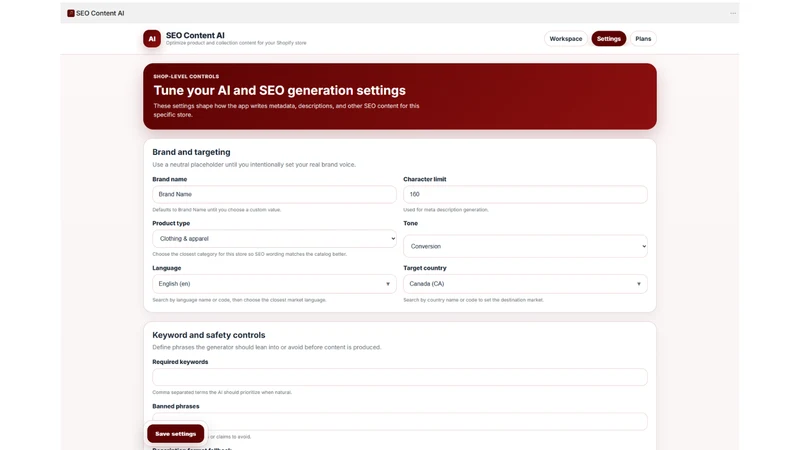The image size is (800, 450).
Task: Click the Brand name input field
Action: 274,194
